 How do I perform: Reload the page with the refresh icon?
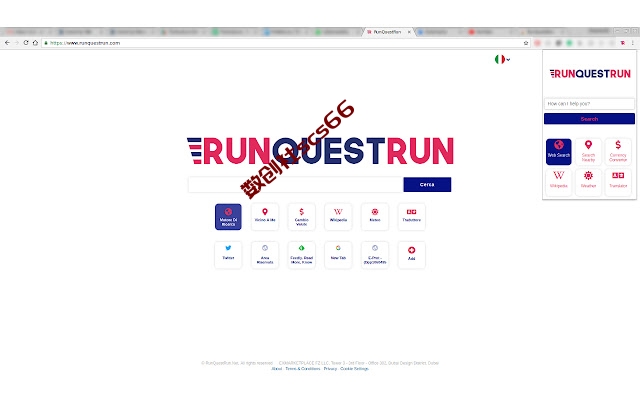click(x=26, y=43)
